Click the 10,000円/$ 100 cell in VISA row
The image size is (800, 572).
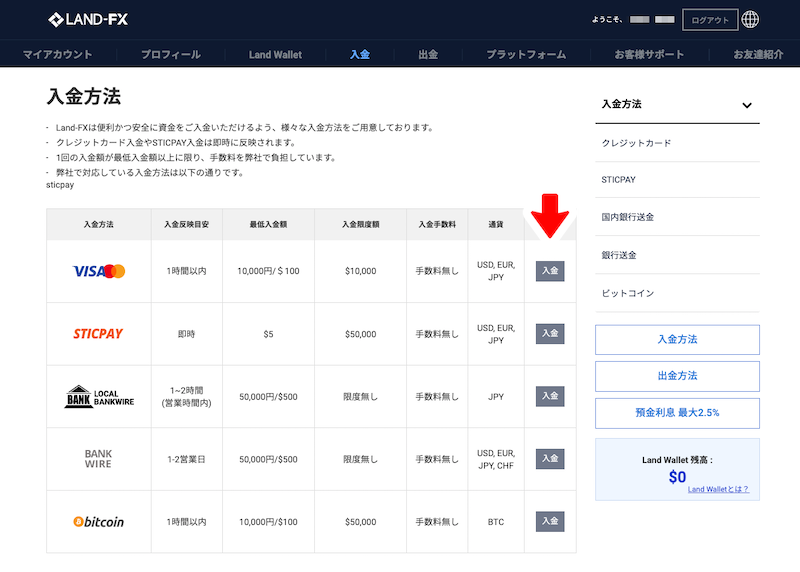coord(268,271)
